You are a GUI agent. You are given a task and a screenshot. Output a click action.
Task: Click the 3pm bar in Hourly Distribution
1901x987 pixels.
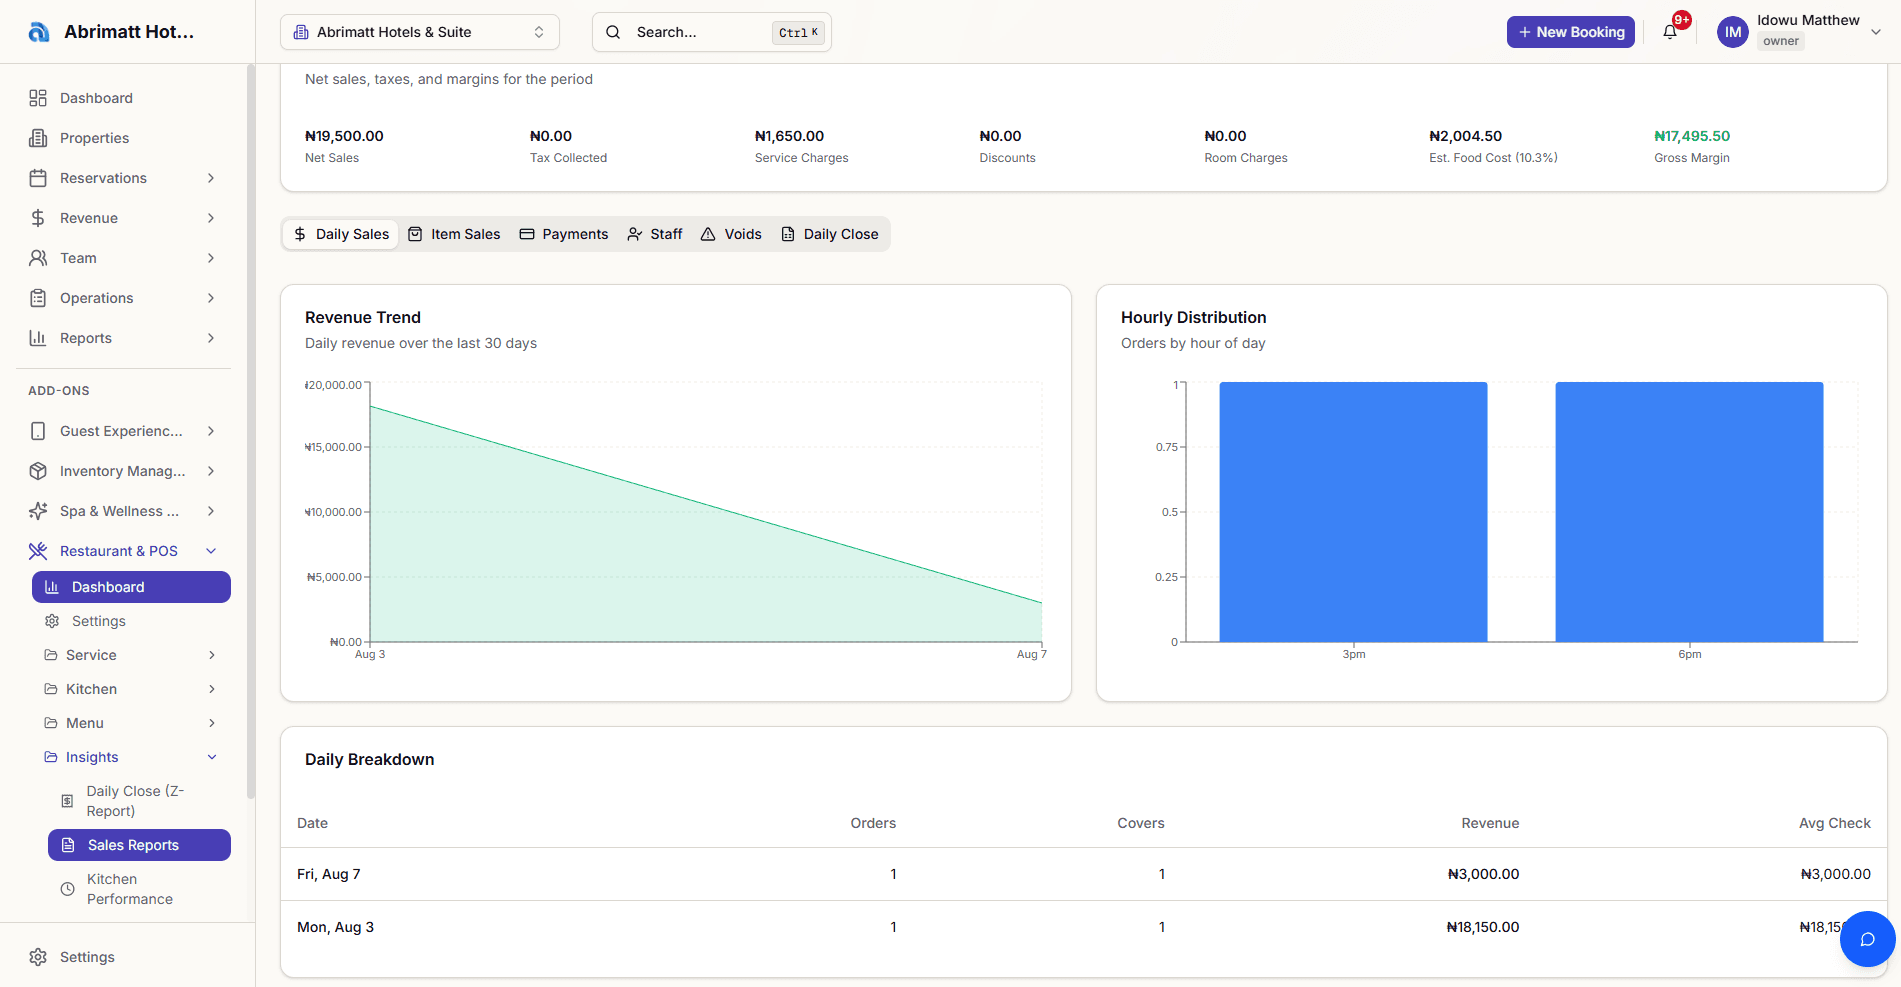(1353, 512)
